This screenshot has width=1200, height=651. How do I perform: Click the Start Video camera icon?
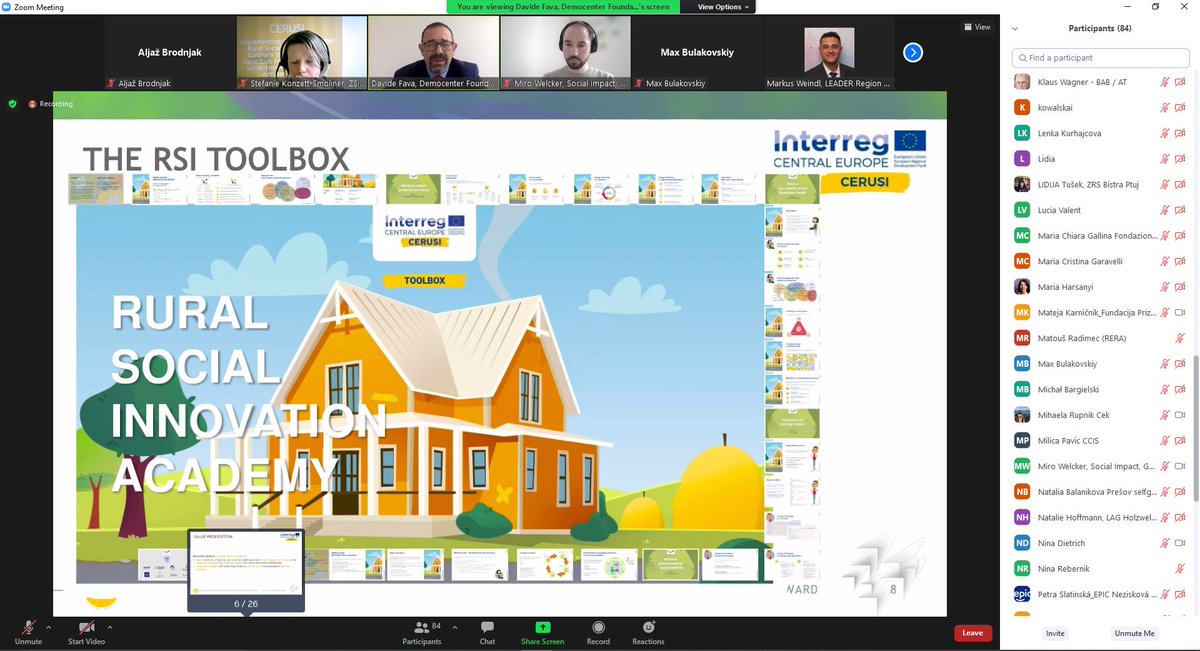[86, 627]
